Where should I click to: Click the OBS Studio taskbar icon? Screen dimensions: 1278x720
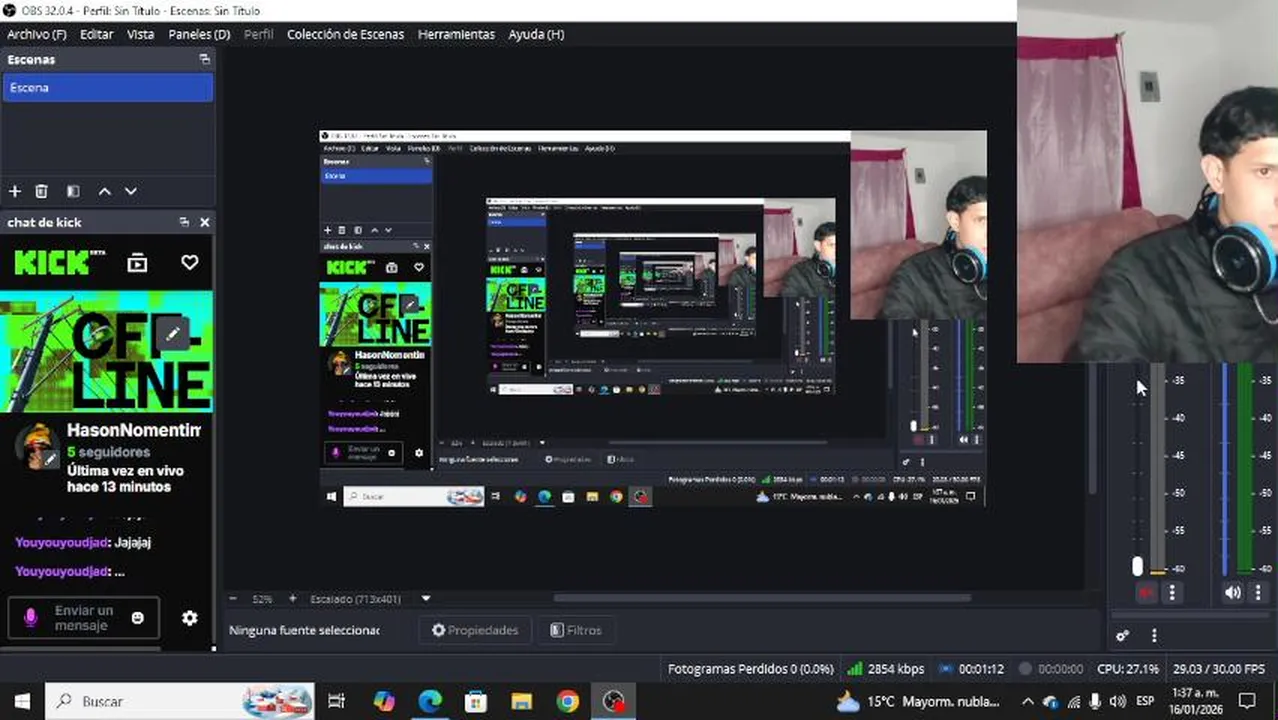[x=613, y=701]
